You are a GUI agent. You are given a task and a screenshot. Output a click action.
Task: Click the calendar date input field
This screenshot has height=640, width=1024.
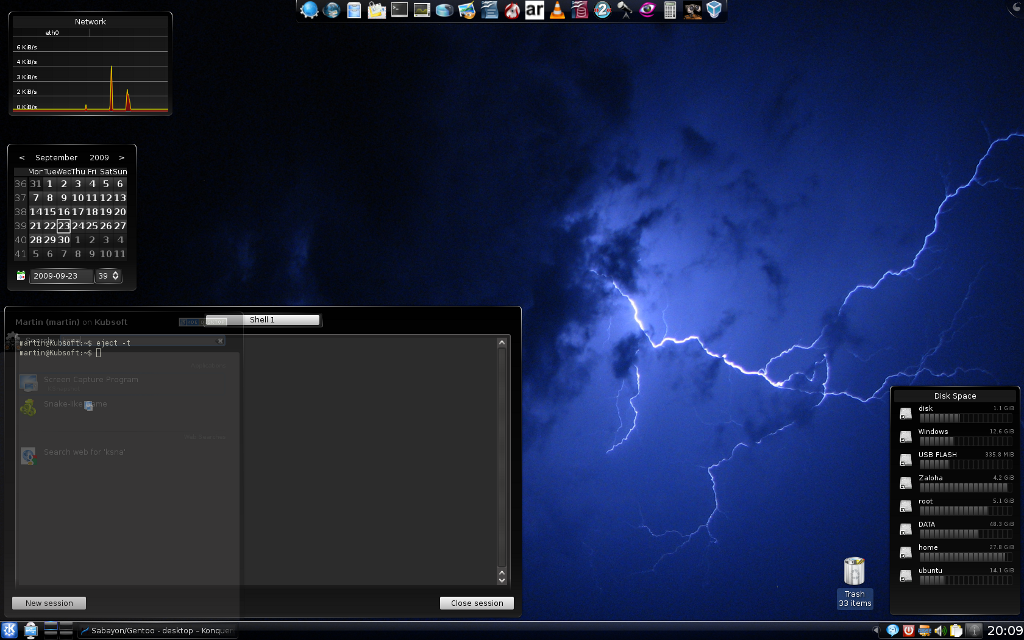pyautogui.click(x=60, y=276)
